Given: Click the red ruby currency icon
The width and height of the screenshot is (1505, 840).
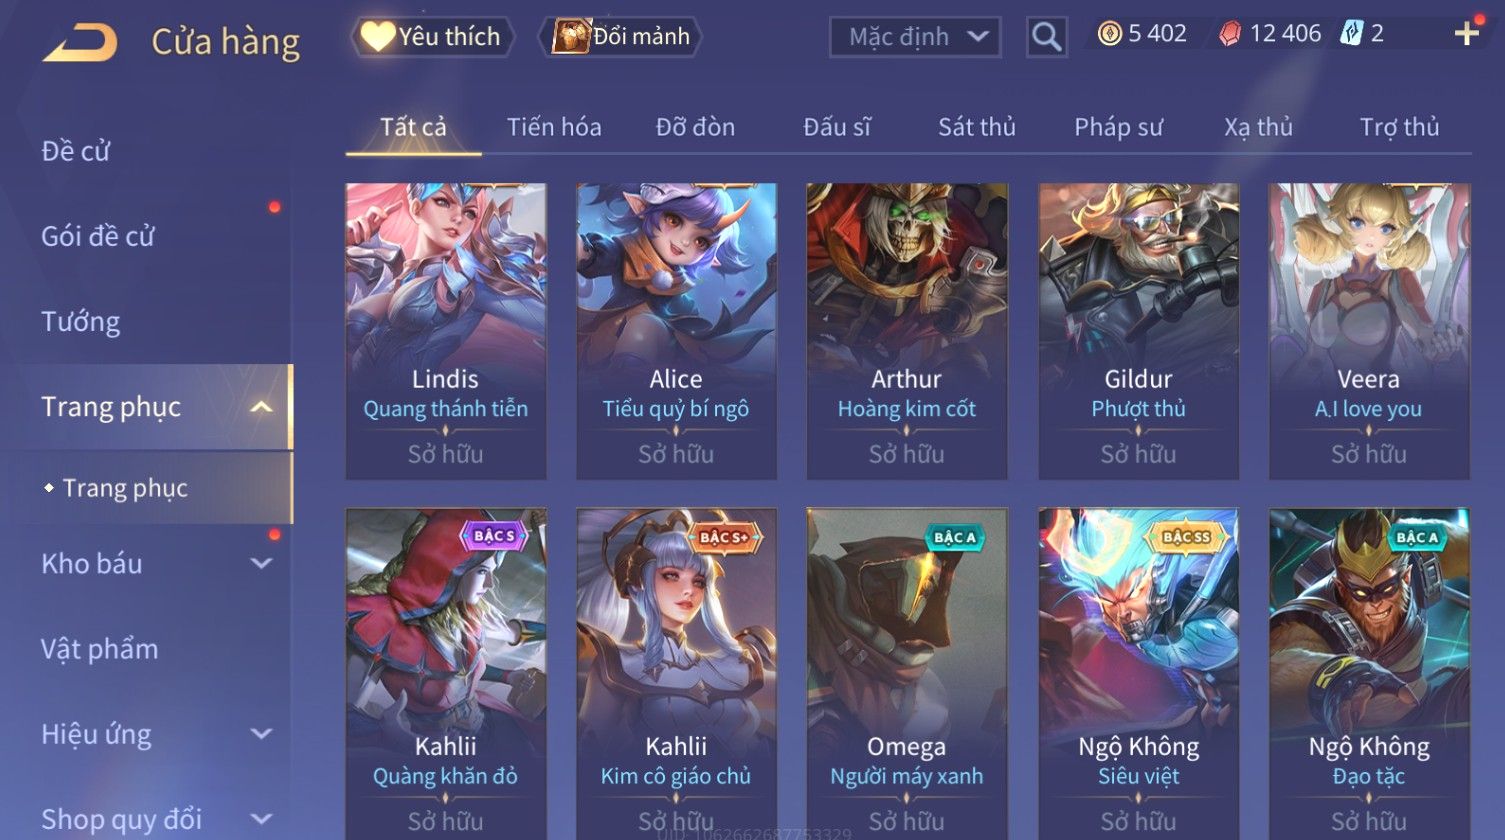Looking at the screenshot, I should pos(1230,34).
